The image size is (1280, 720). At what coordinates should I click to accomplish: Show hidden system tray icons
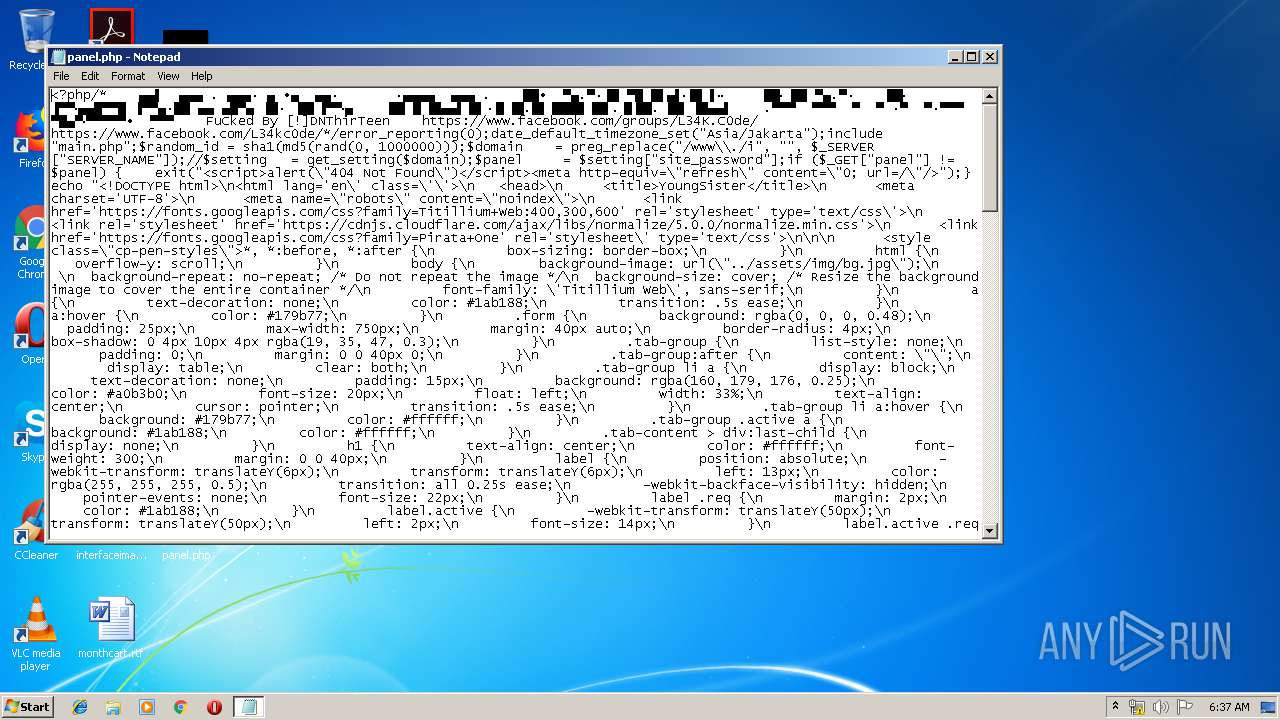click(x=1115, y=707)
